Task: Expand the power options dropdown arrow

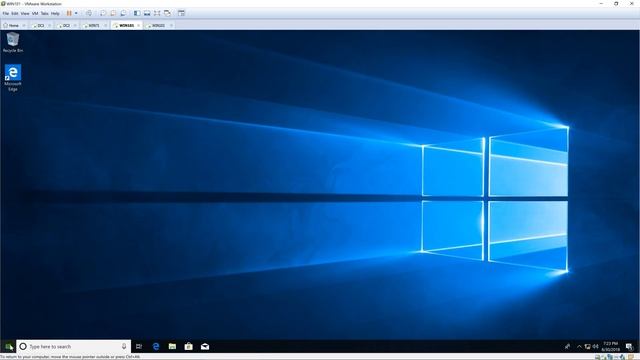Action: click(x=76, y=13)
